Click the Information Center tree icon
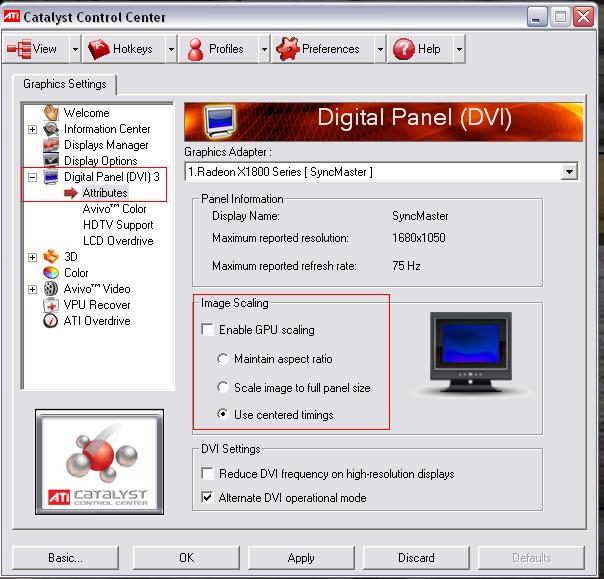 point(51,129)
